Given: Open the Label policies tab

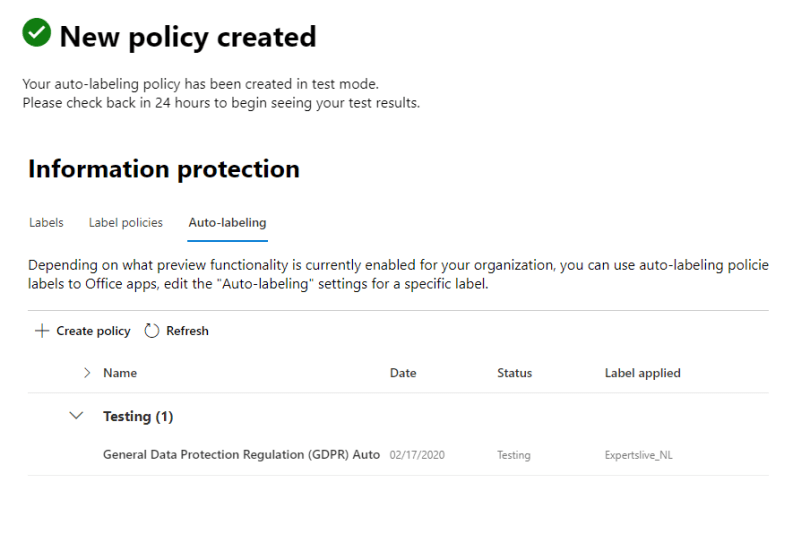Looking at the screenshot, I should pyautogui.click(x=125, y=223).
